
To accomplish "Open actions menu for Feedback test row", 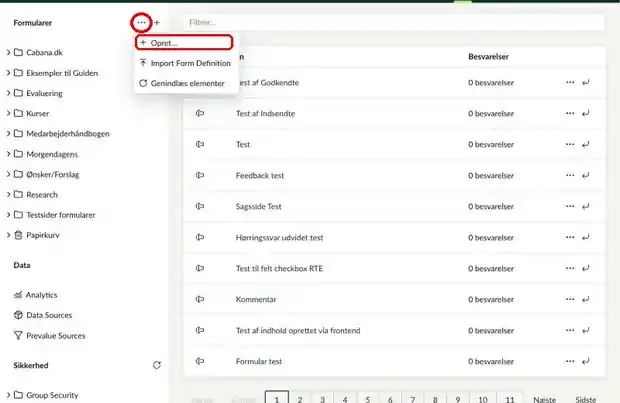I will (570, 175).
